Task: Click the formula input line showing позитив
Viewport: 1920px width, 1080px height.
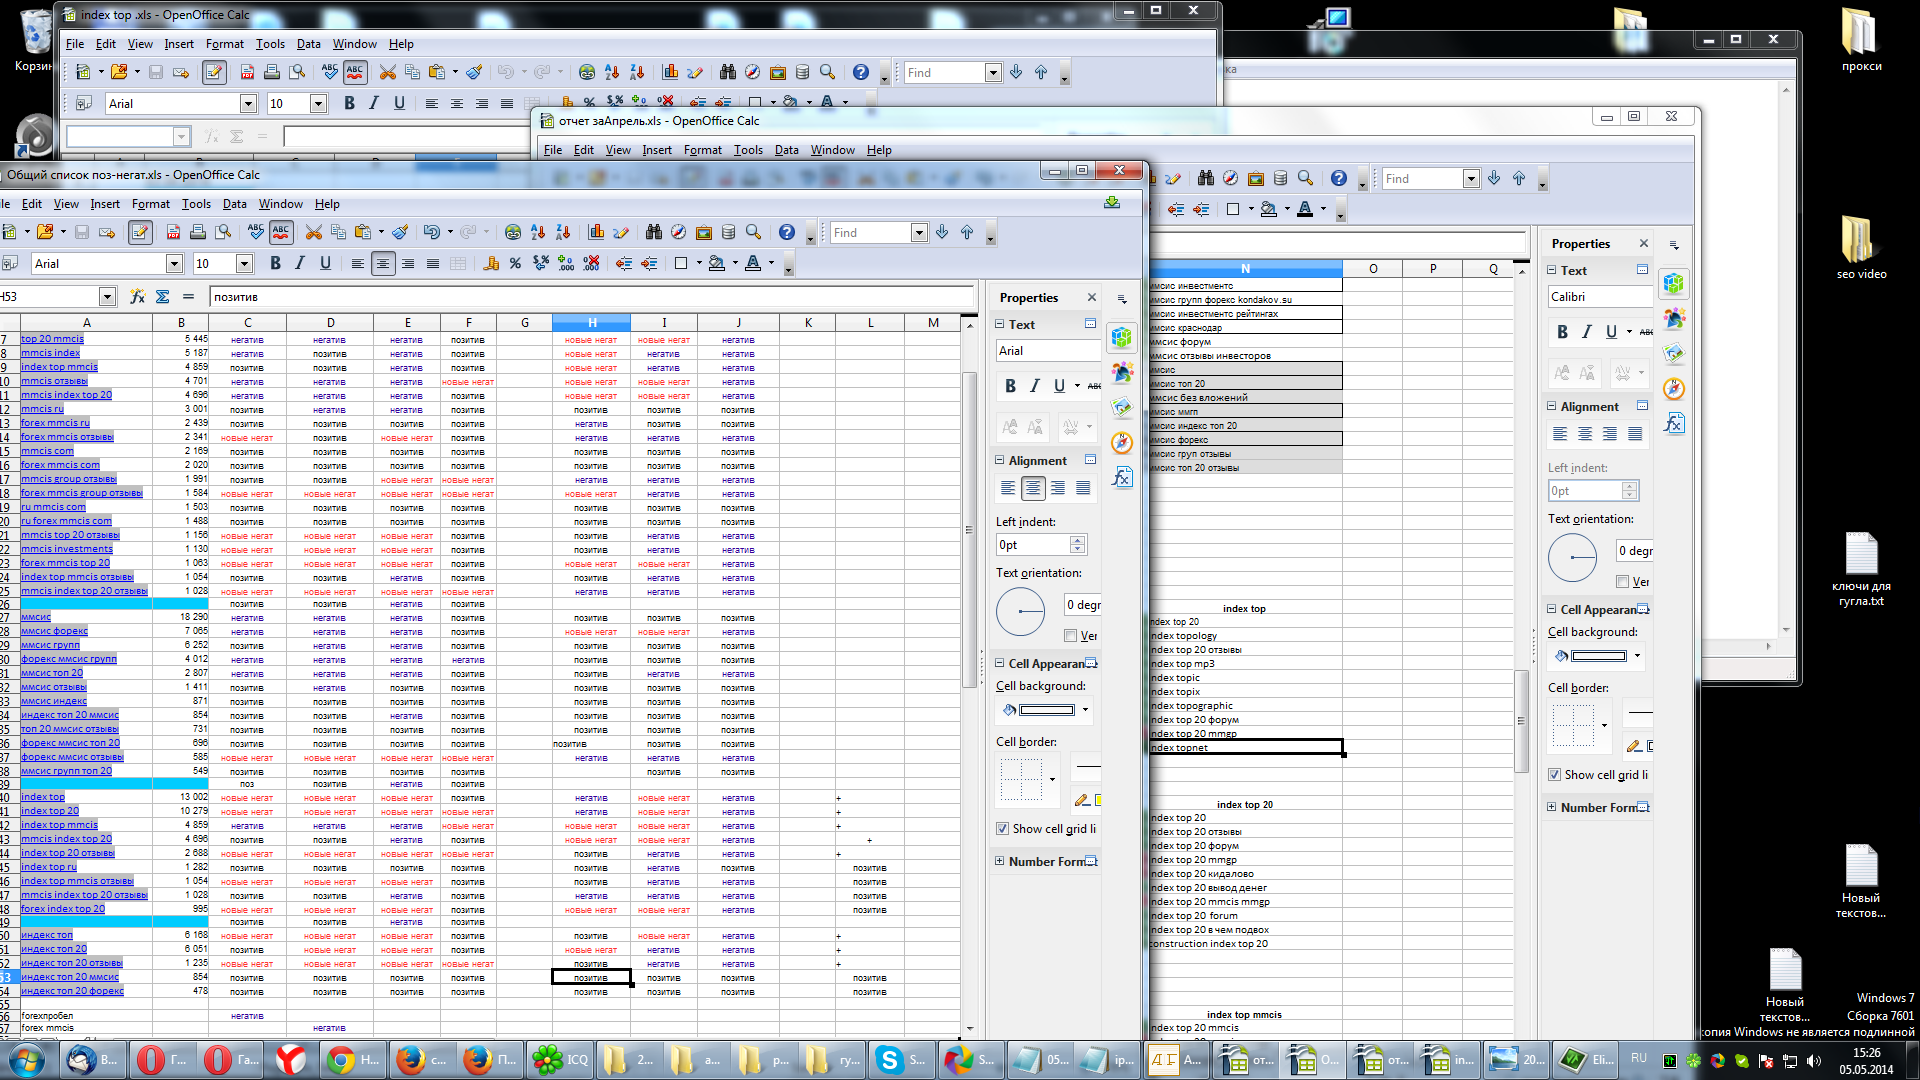Action: 590,296
